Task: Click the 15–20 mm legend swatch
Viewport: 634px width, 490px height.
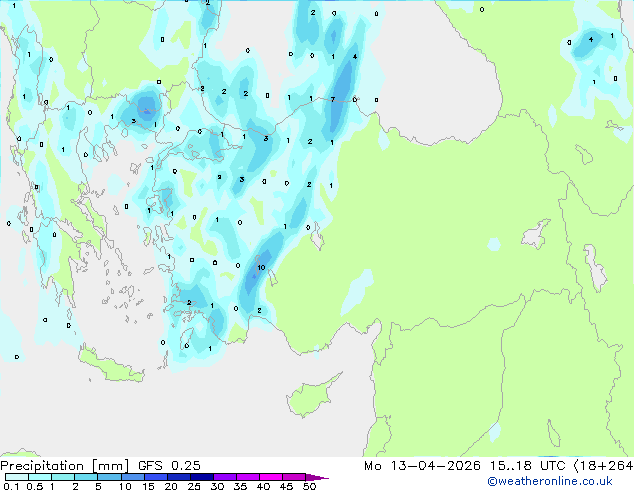Action: [x=155, y=477]
